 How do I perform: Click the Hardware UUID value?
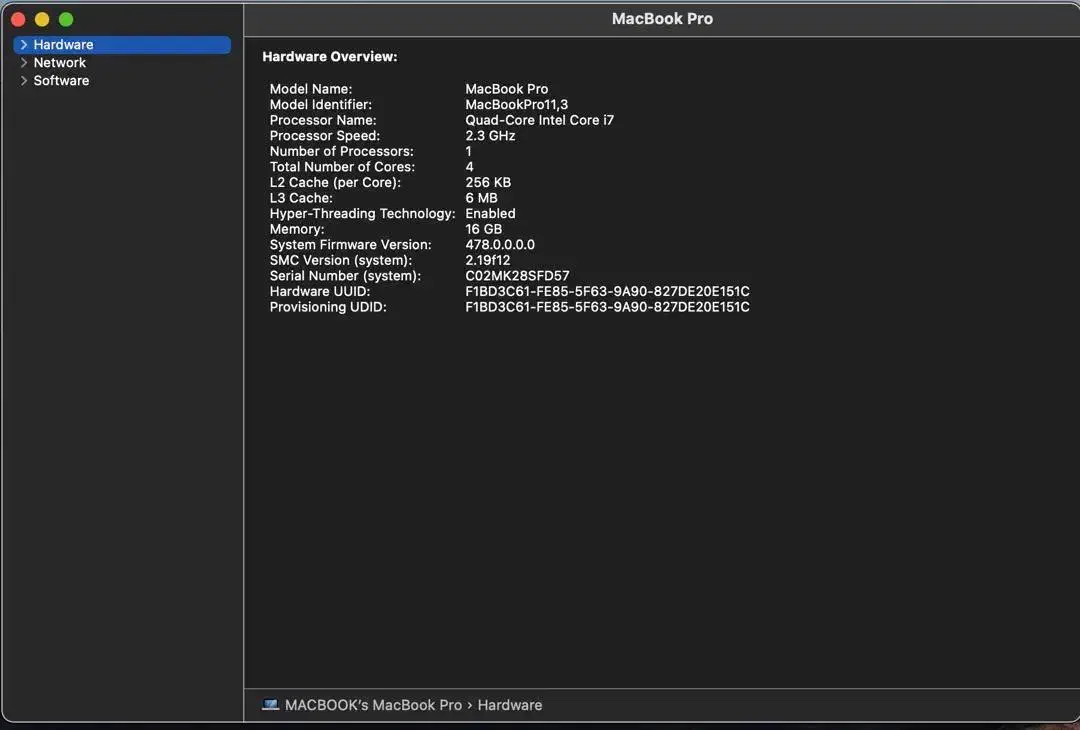(x=607, y=292)
